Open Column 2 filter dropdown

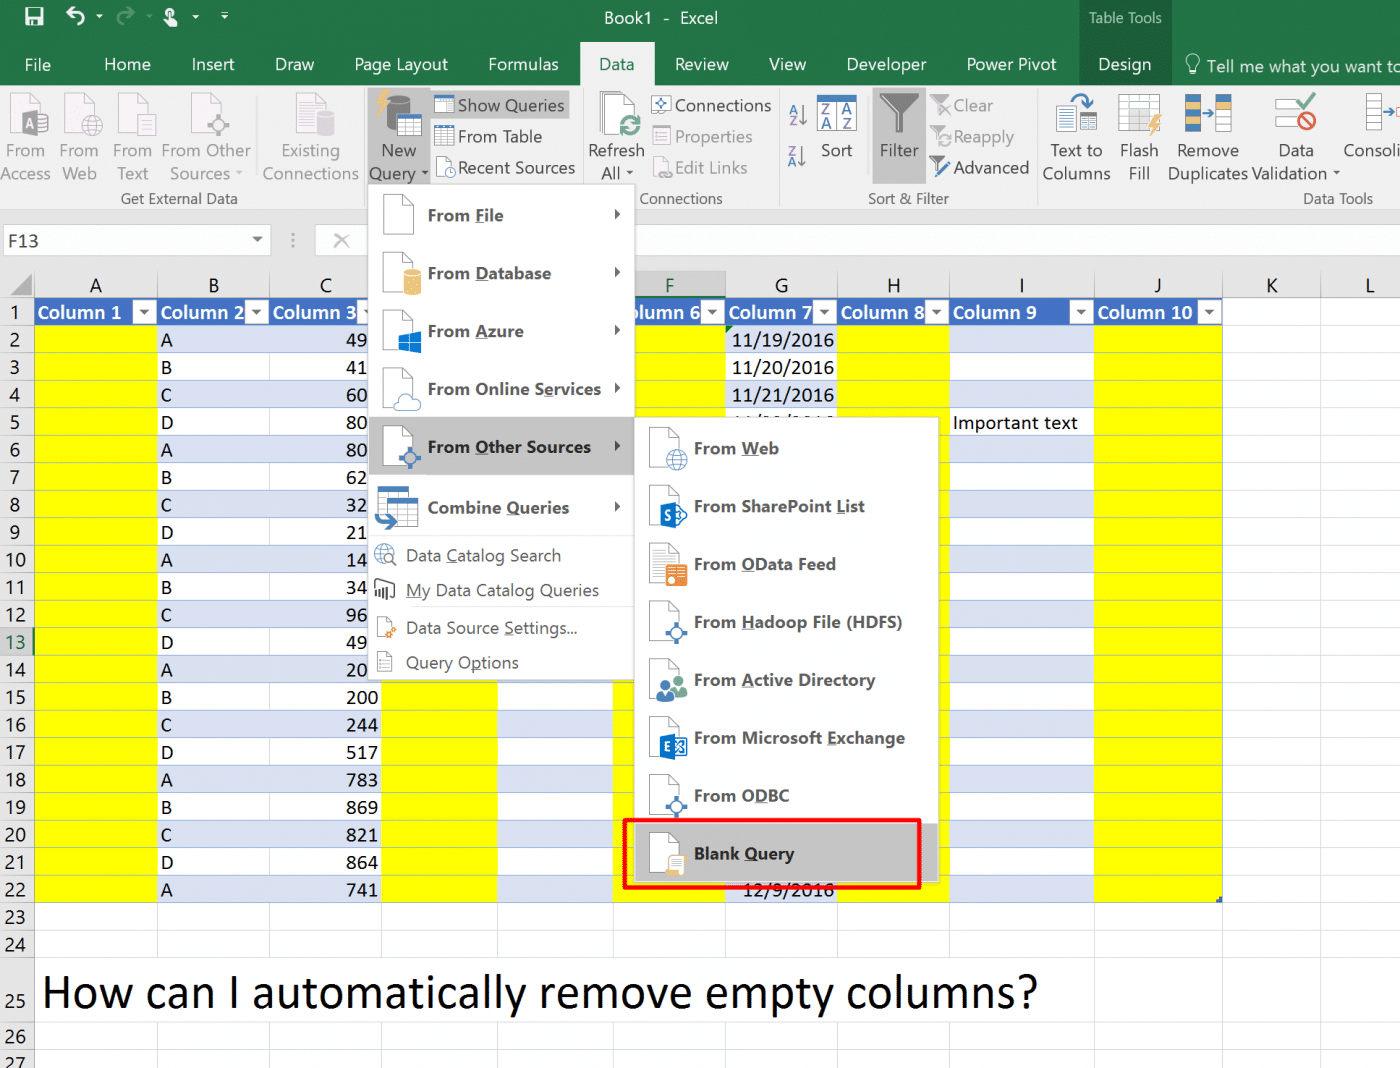257,313
